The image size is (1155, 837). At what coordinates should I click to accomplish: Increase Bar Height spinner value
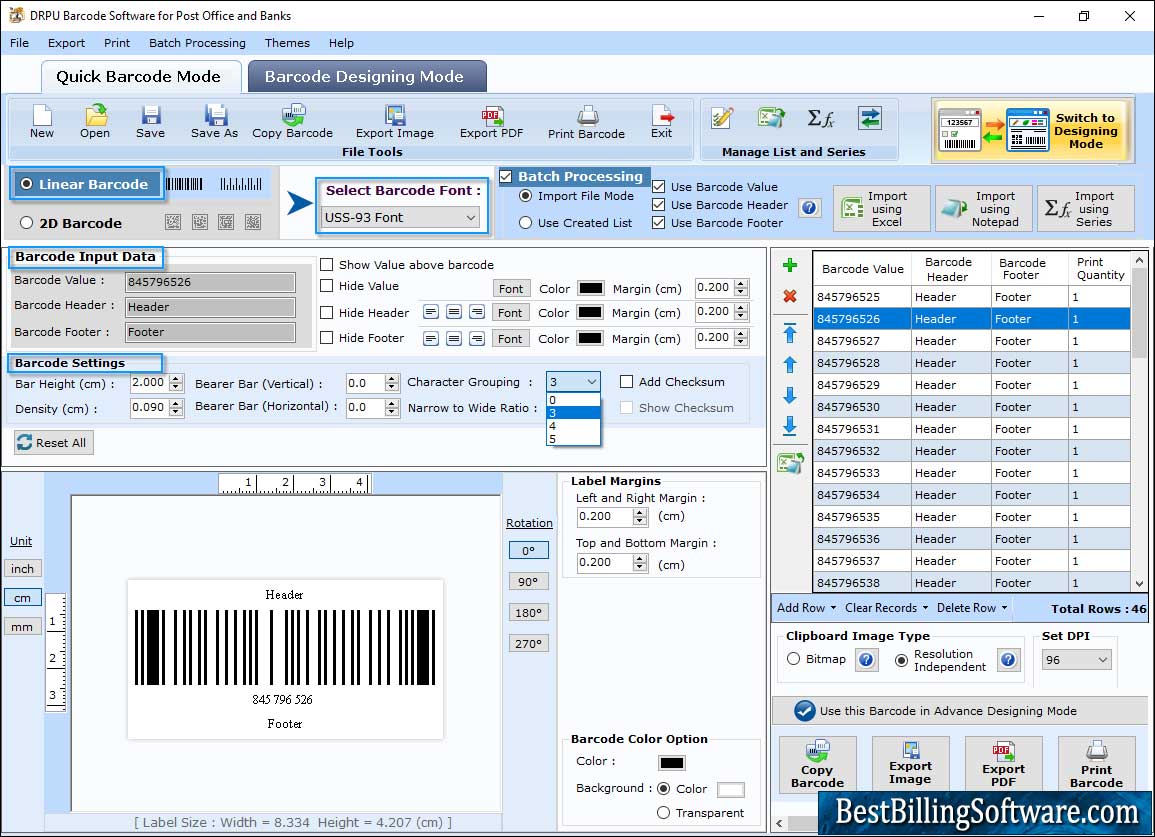175,379
